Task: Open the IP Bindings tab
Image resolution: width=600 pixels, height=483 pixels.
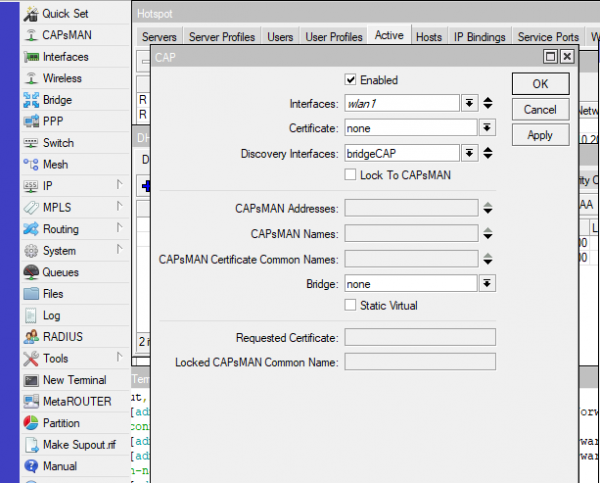Action: pos(479,37)
